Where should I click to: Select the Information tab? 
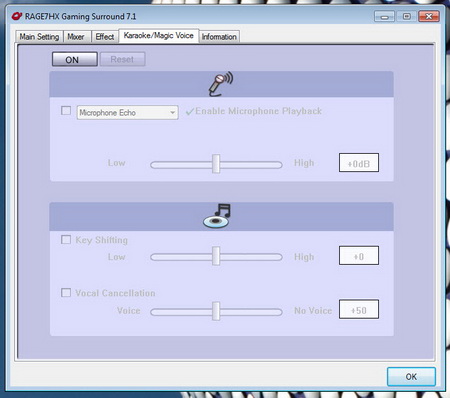click(219, 37)
